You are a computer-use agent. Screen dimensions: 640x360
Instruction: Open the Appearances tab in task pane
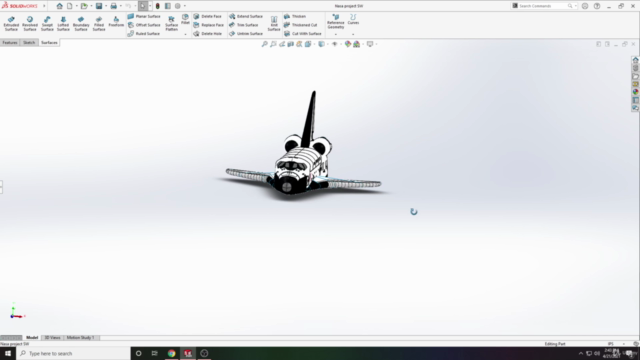point(636,92)
